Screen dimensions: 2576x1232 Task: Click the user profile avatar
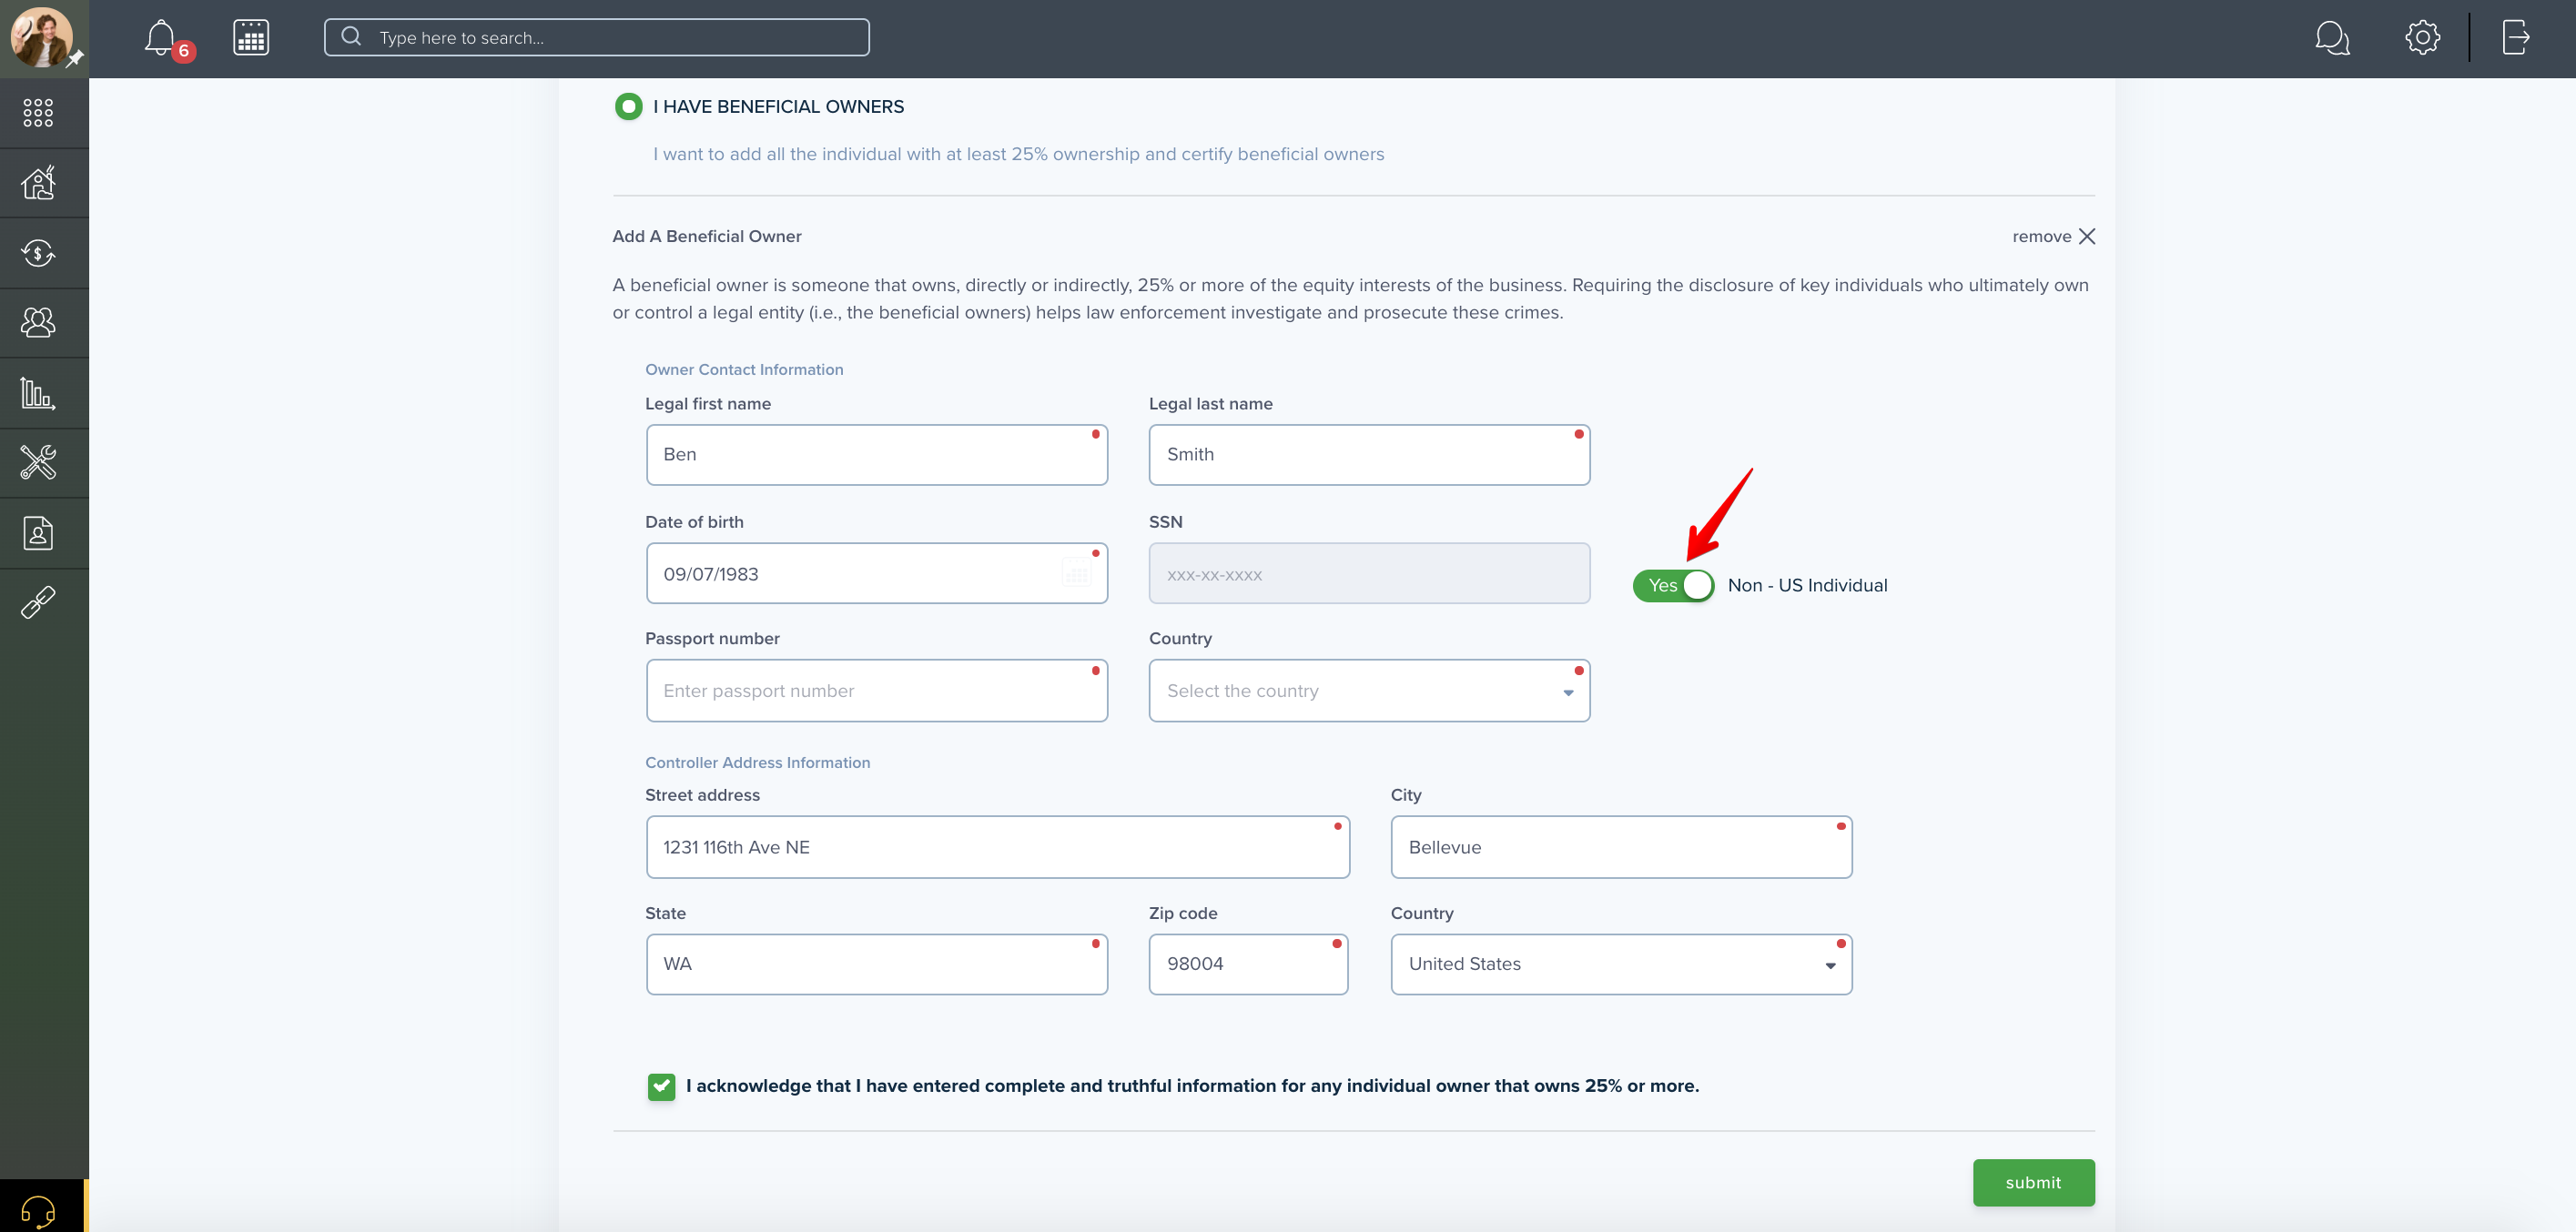(41, 37)
